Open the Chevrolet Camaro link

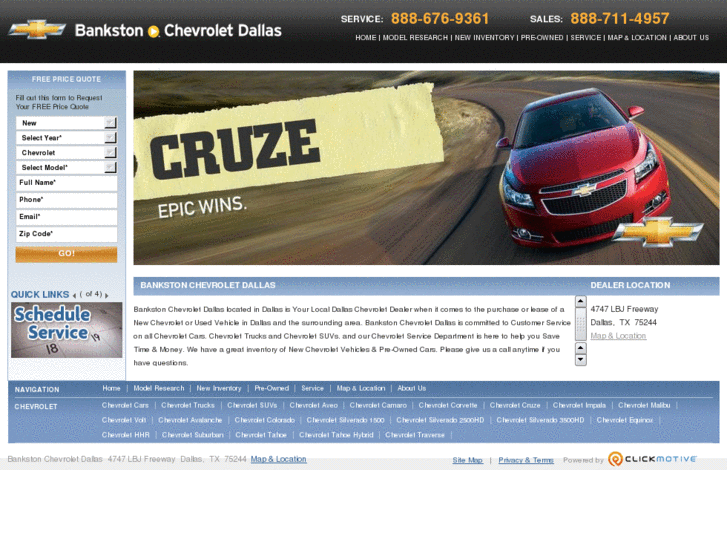(378, 405)
